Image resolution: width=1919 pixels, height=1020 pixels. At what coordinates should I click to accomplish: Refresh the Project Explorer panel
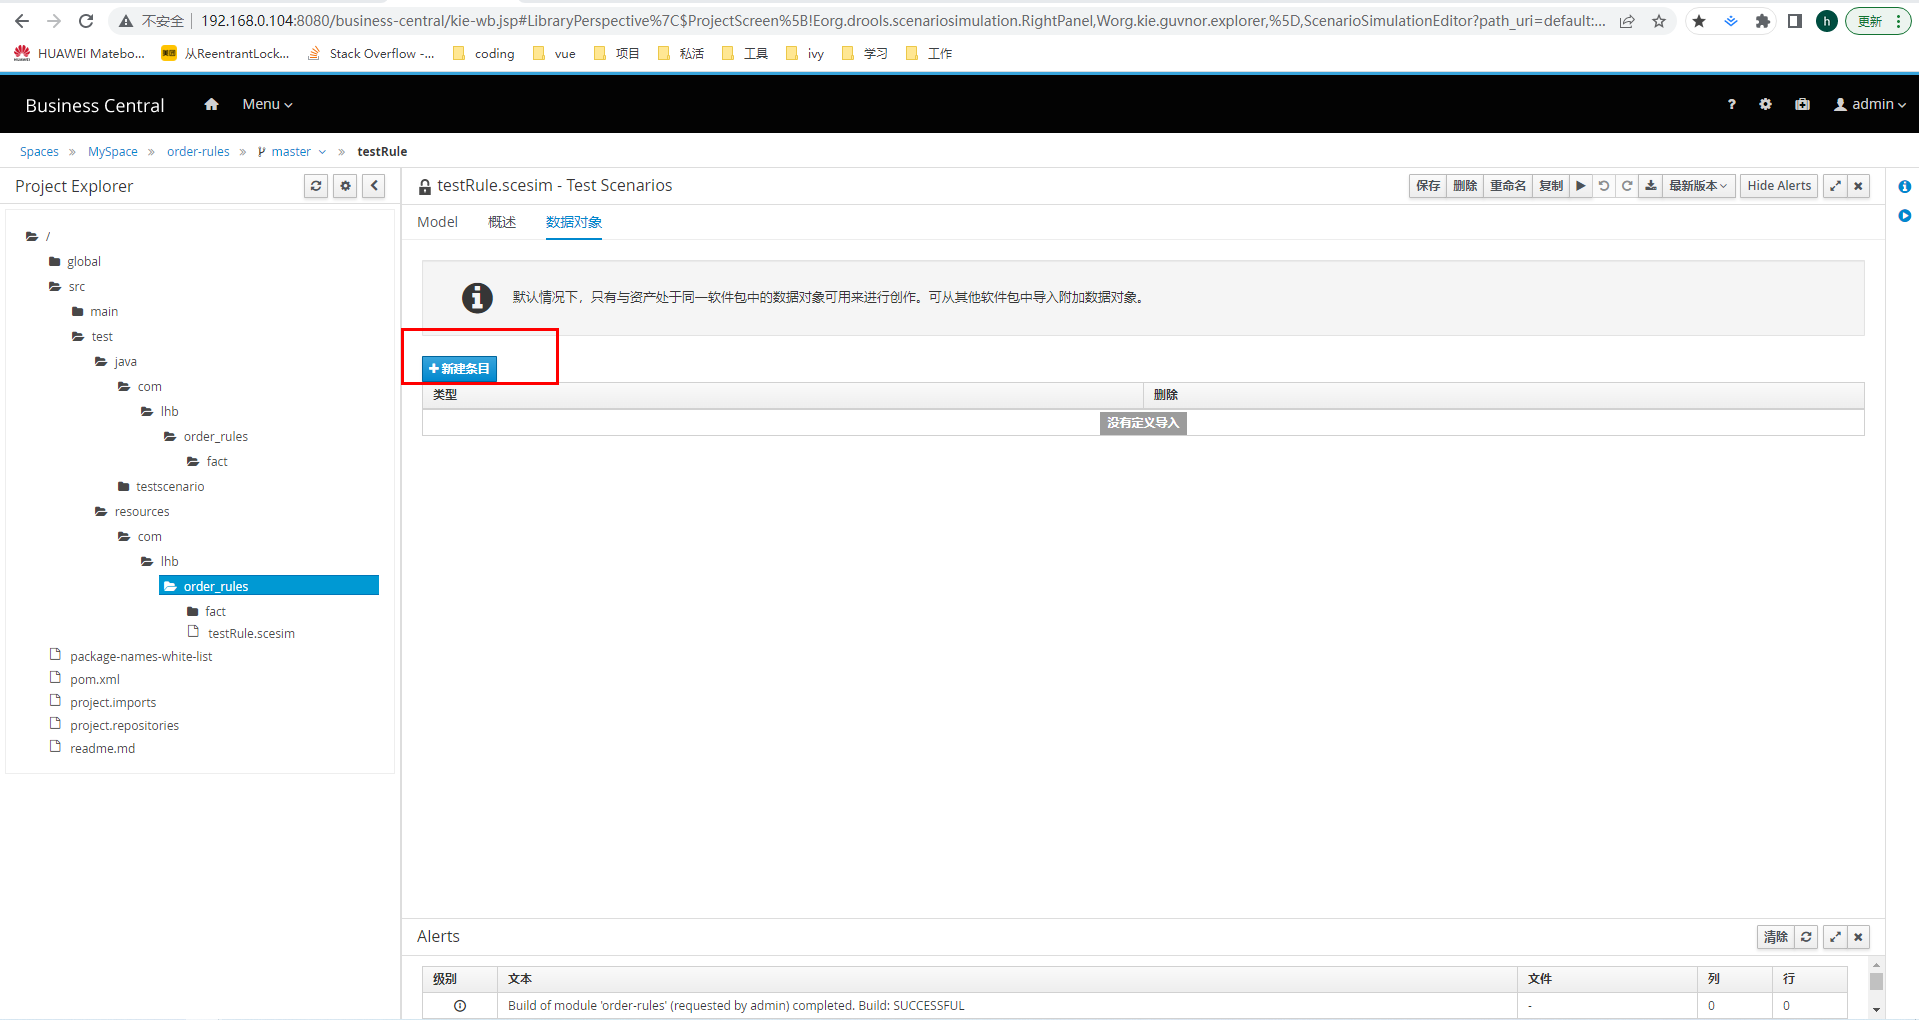tap(316, 186)
